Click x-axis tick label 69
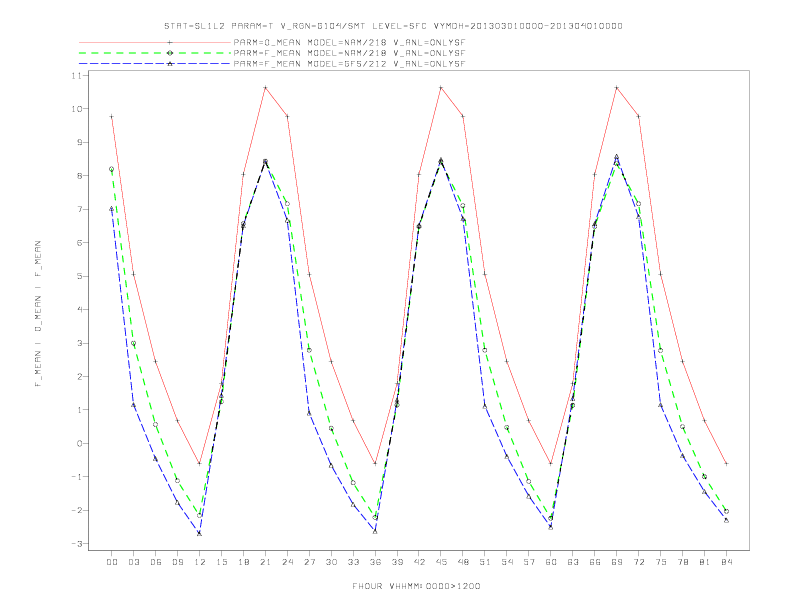The image size is (792, 612). pyautogui.click(x=617, y=562)
